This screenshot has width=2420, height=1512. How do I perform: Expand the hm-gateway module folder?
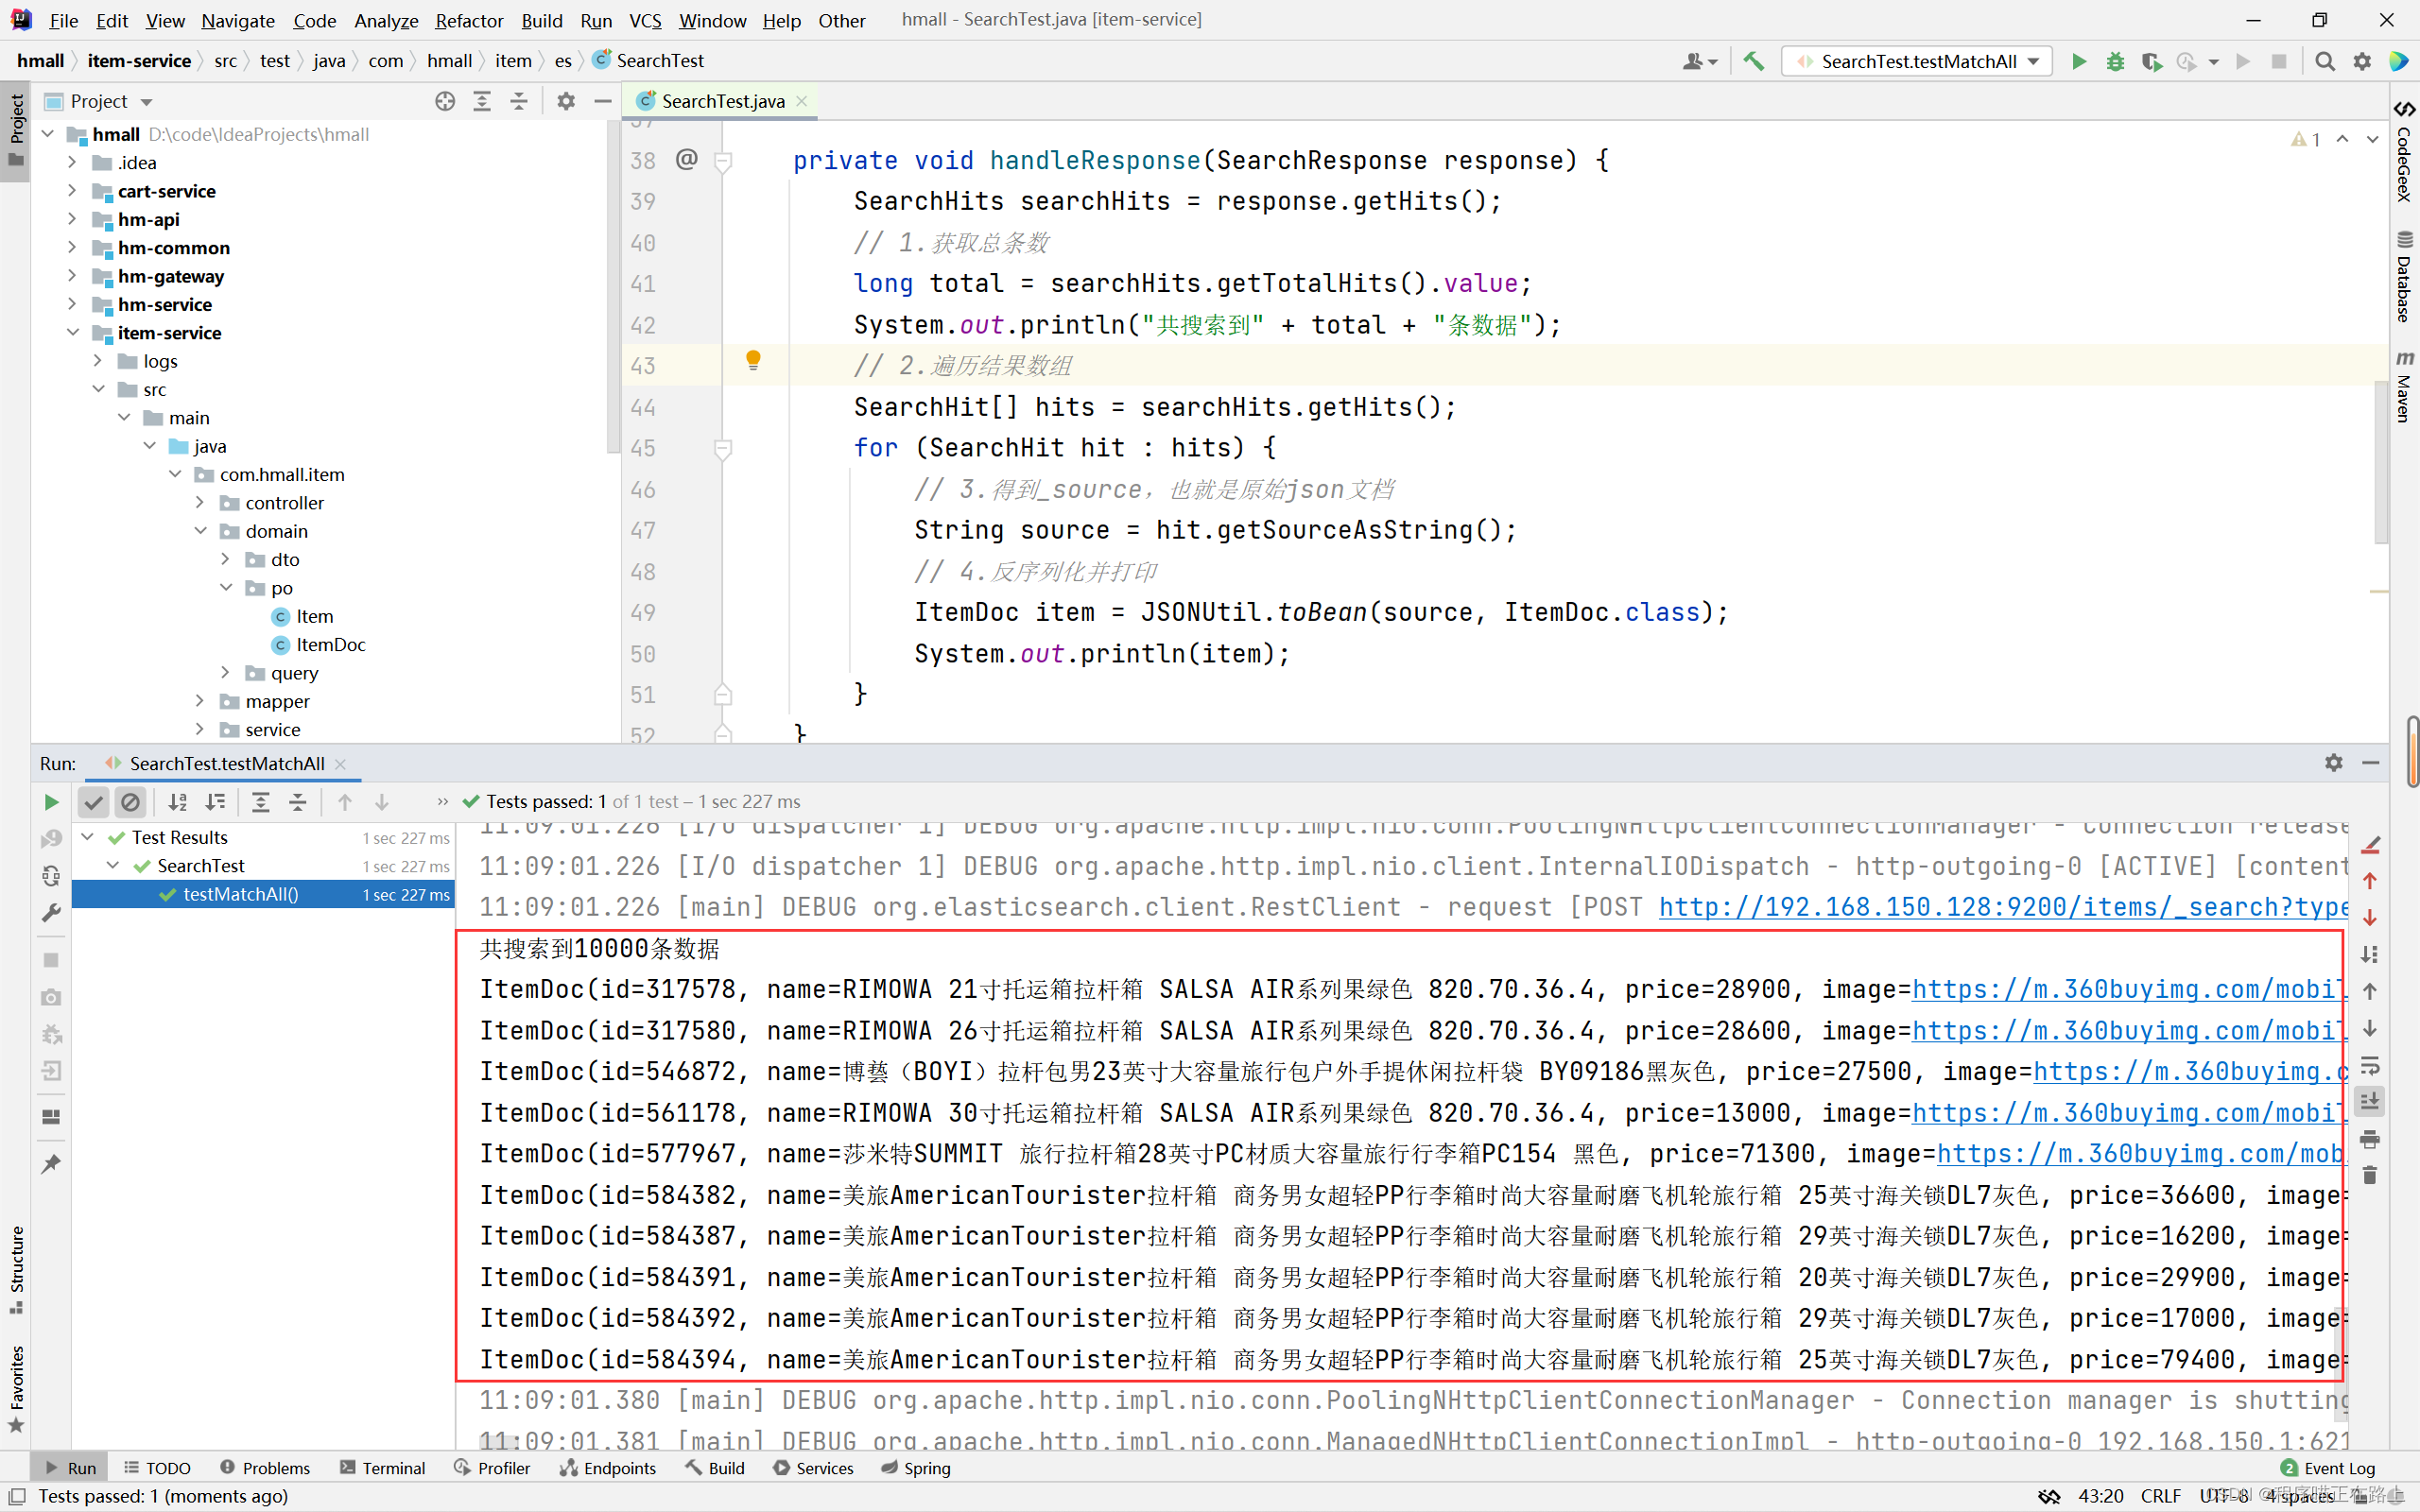(72, 276)
